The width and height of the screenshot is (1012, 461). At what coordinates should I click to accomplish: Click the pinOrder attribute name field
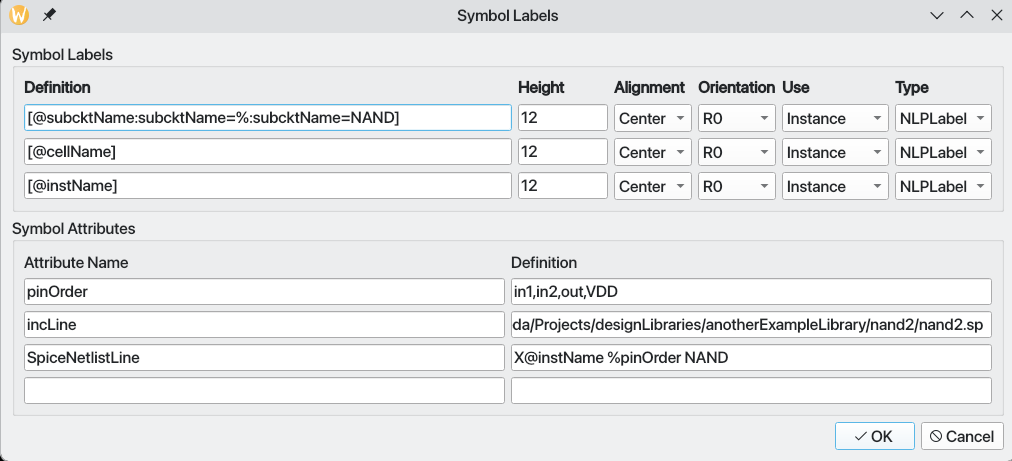(x=264, y=291)
